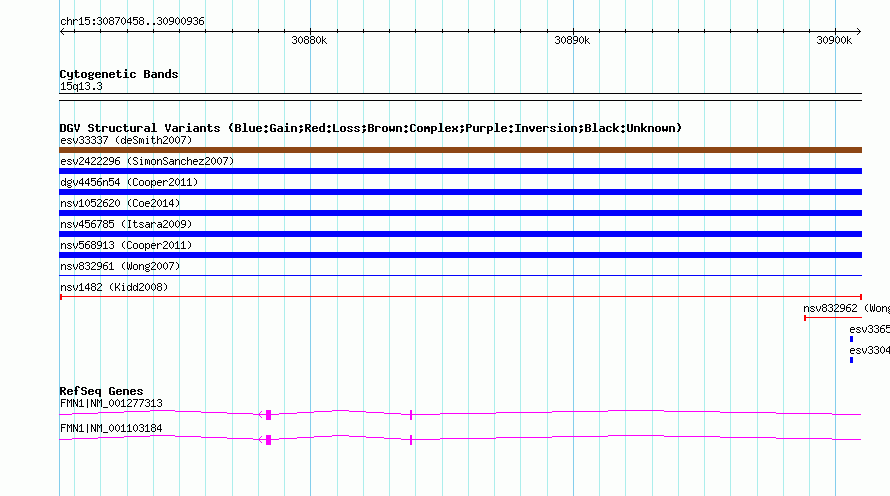Click the DGV Structural Variants track title
The height and width of the screenshot is (496, 890).
[371, 128]
